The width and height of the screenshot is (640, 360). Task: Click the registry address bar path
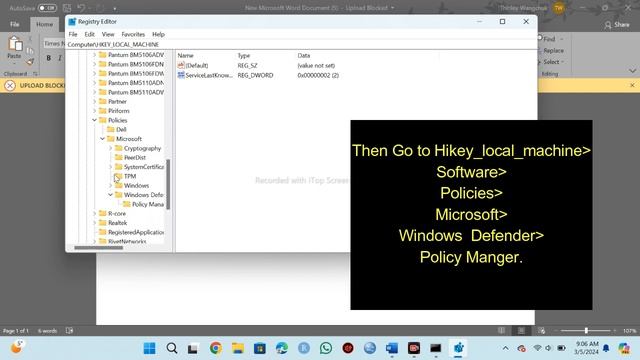[x=113, y=44]
